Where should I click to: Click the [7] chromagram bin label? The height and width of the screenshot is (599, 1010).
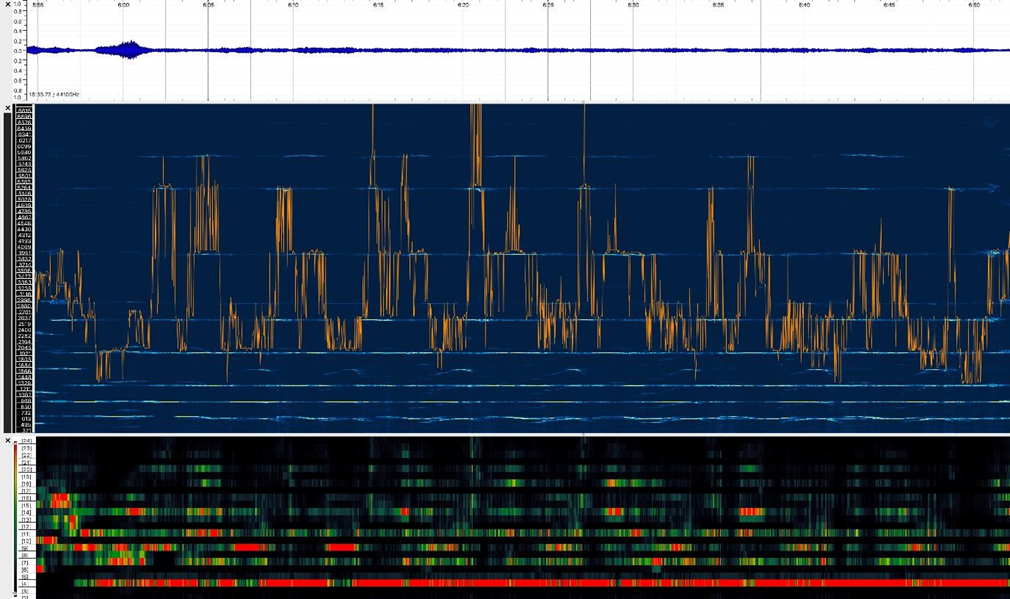pos(25,563)
